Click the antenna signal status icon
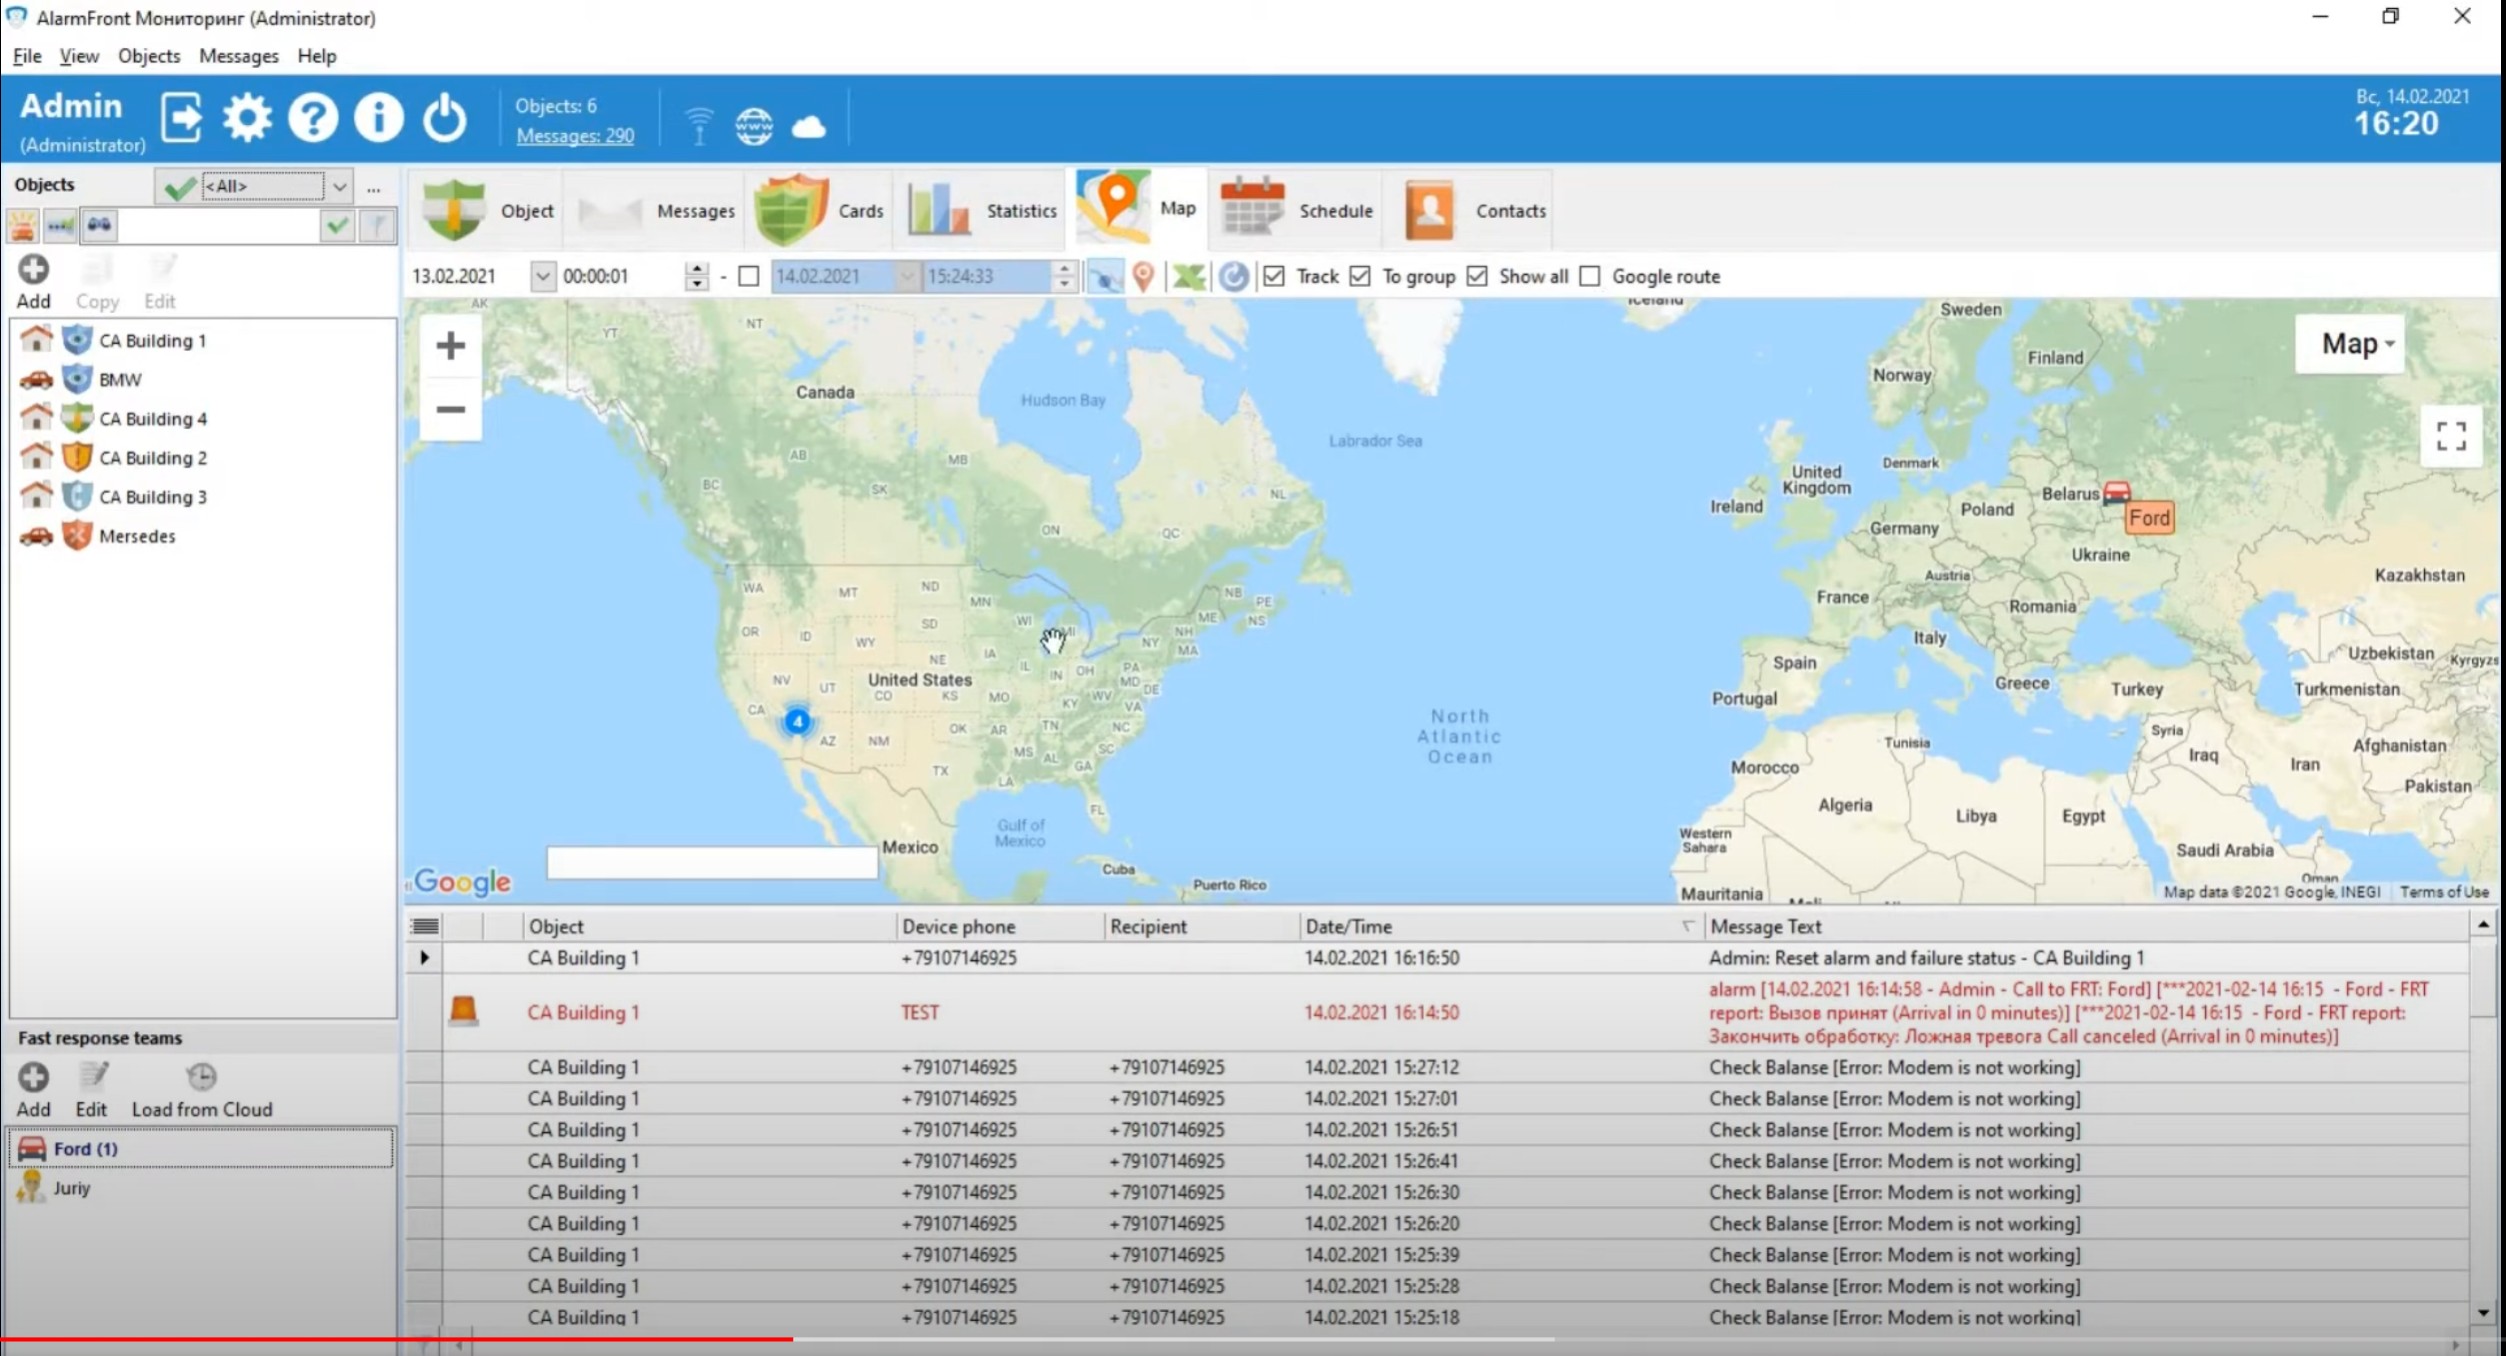The height and width of the screenshot is (1356, 2506). click(699, 126)
